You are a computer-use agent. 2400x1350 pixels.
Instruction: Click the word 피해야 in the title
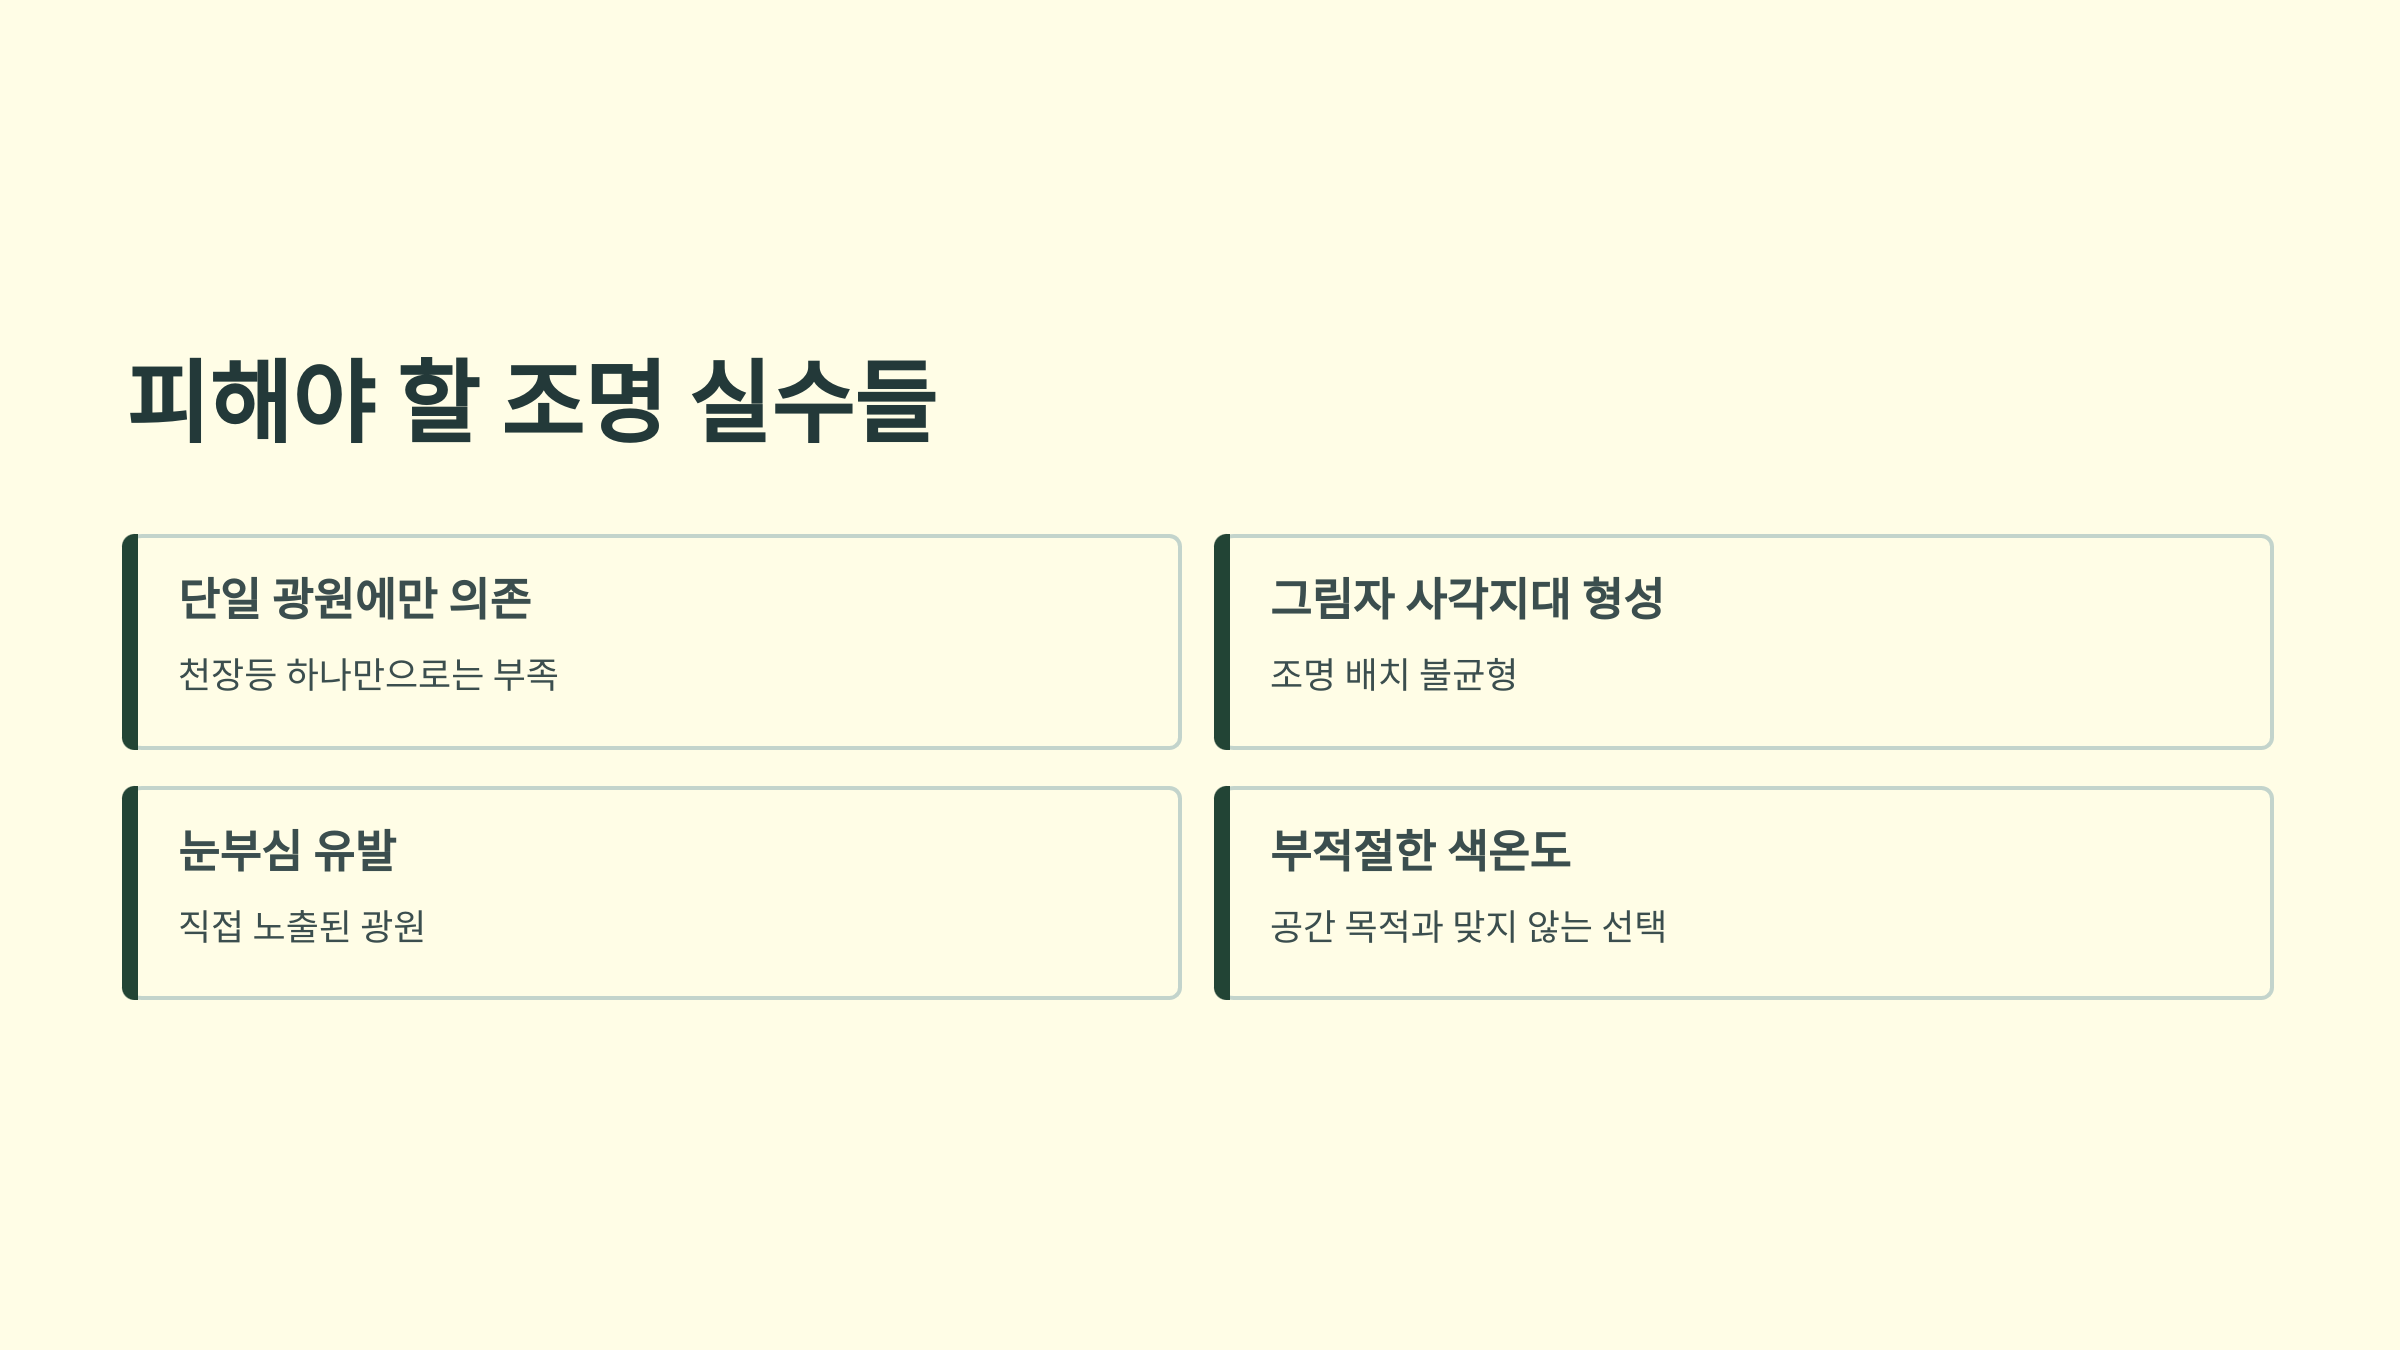[x=252, y=400]
